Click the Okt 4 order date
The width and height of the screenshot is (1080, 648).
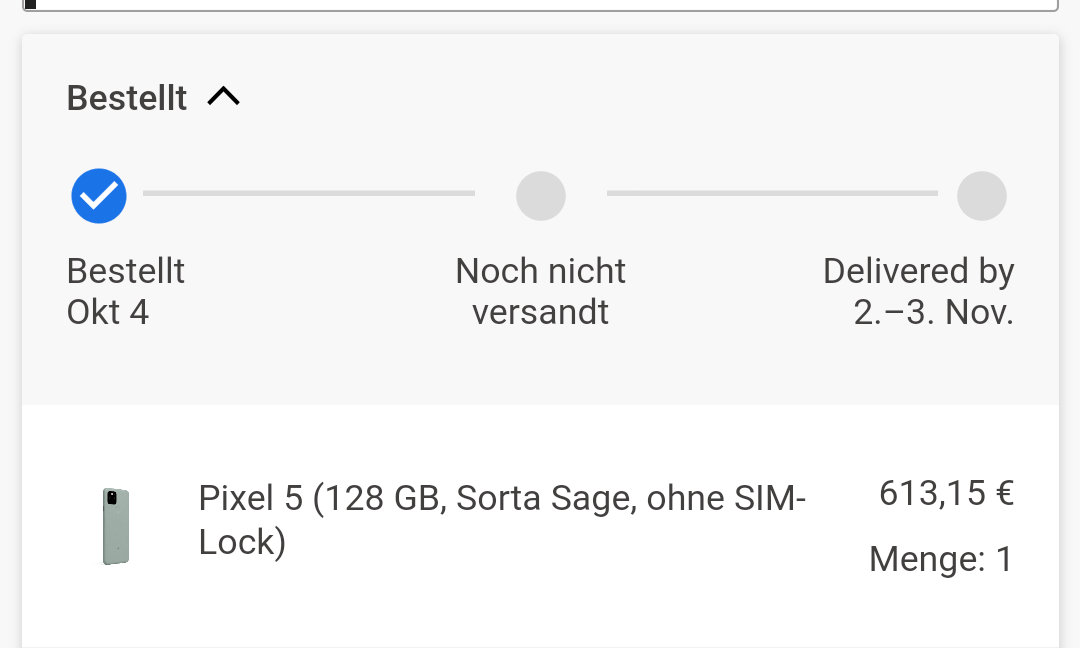pos(108,312)
